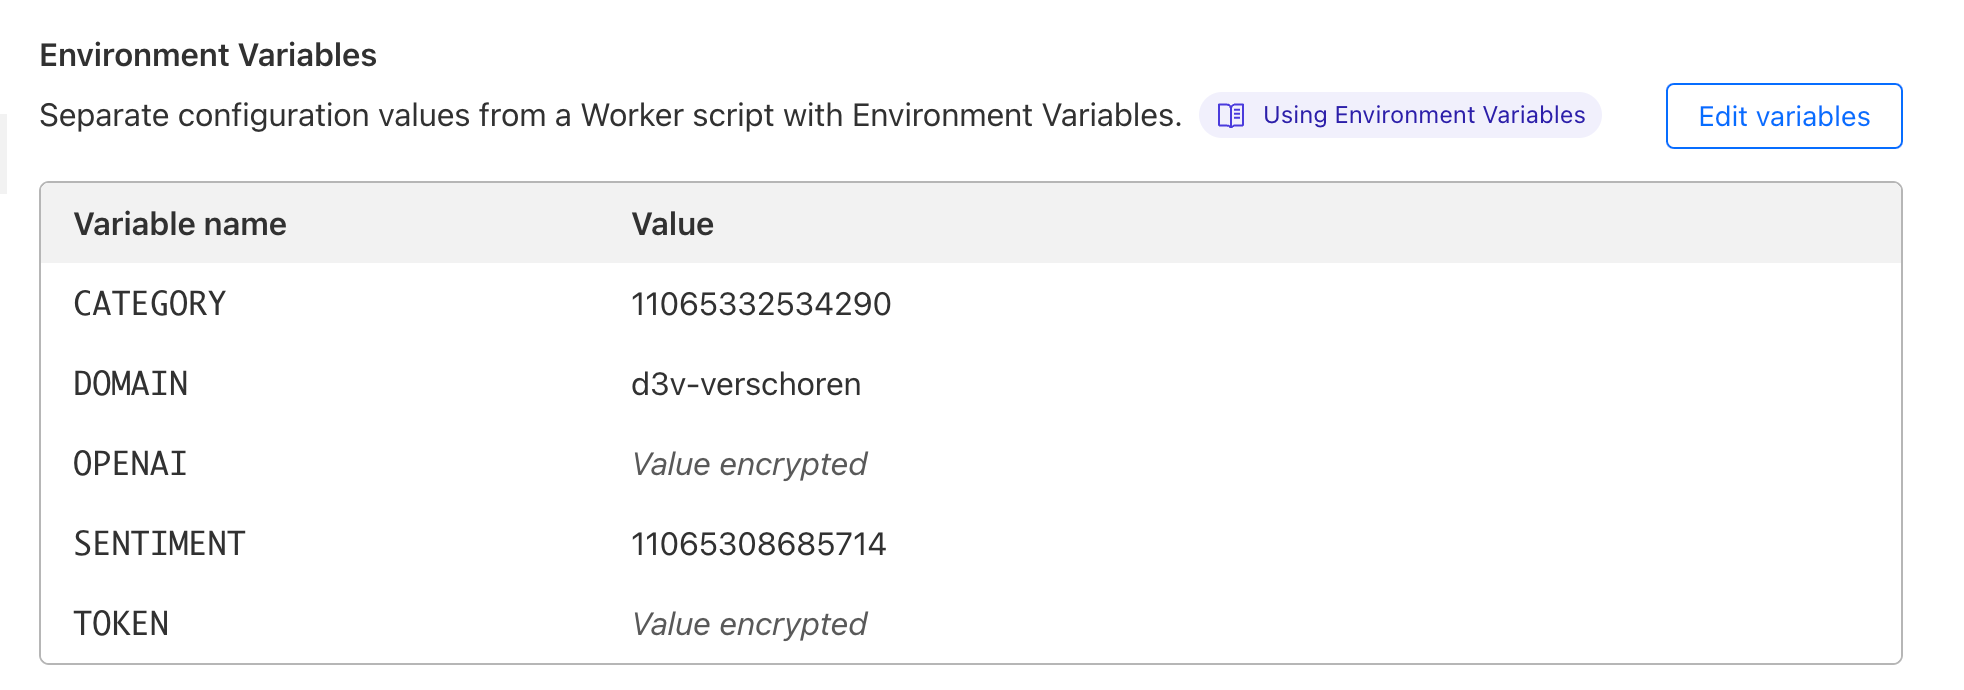Click the Edit variables button

click(1783, 116)
